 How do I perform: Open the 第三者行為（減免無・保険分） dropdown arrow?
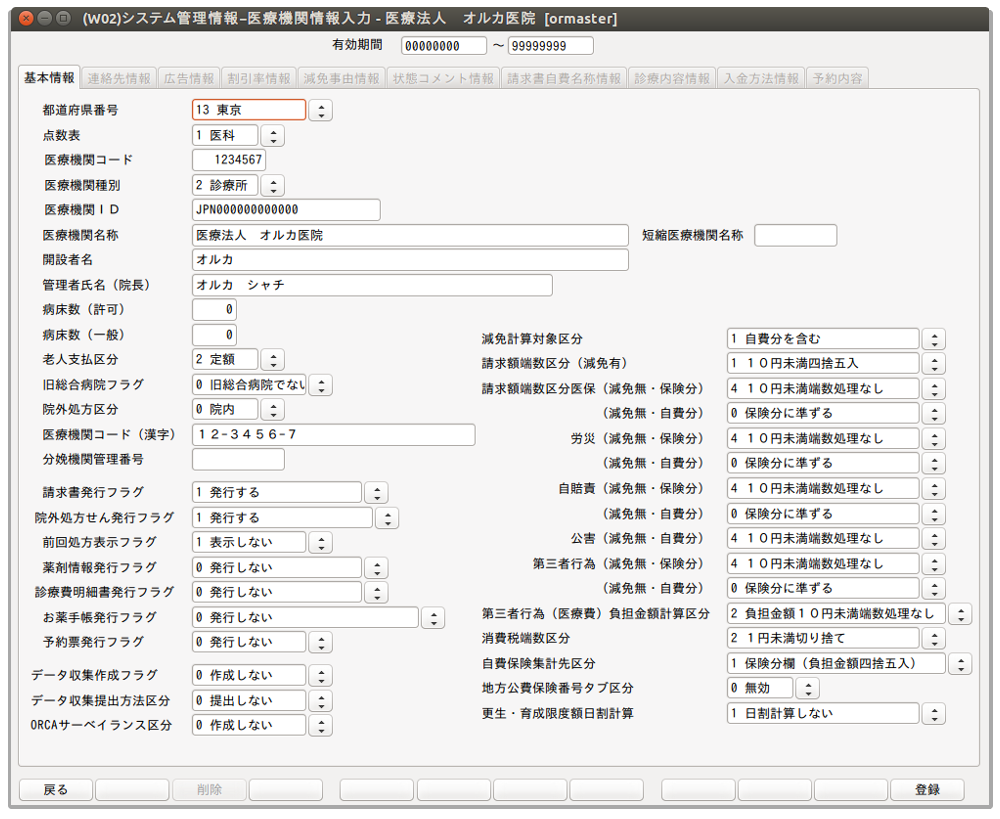pyautogui.click(x=934, y=564)
